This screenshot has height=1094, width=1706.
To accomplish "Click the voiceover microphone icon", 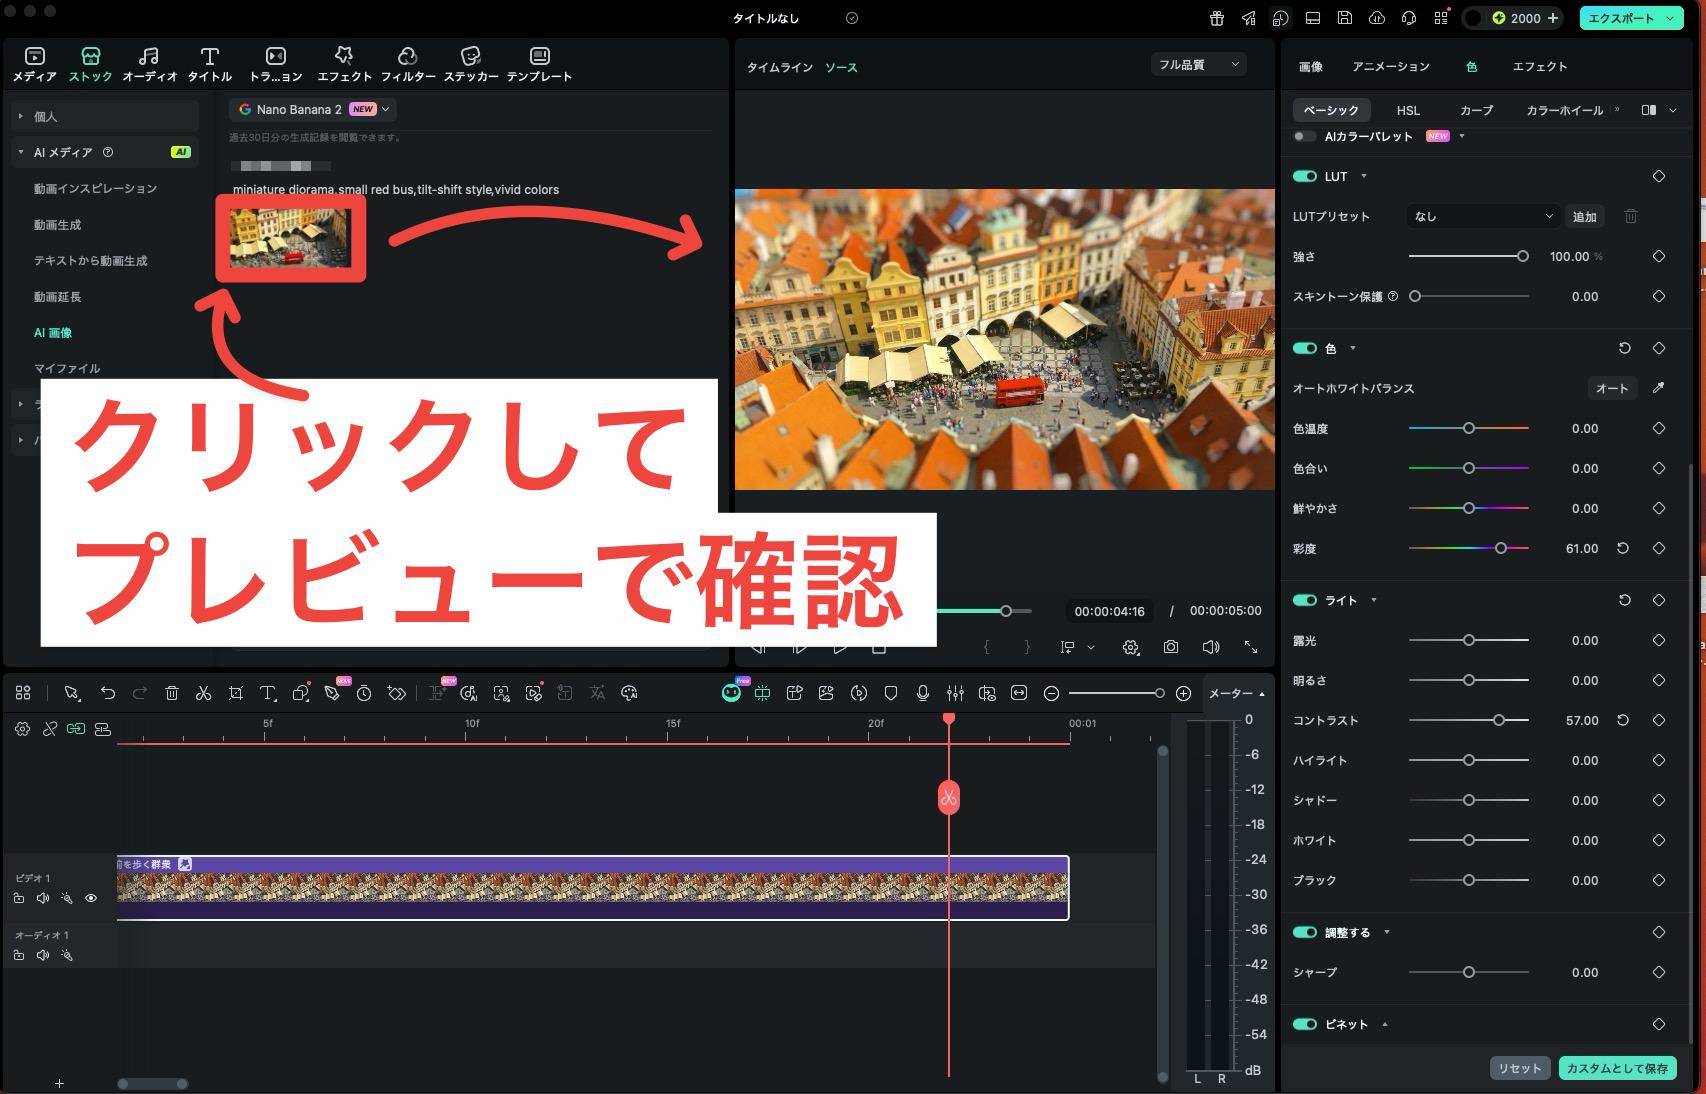I will point(923,693).
